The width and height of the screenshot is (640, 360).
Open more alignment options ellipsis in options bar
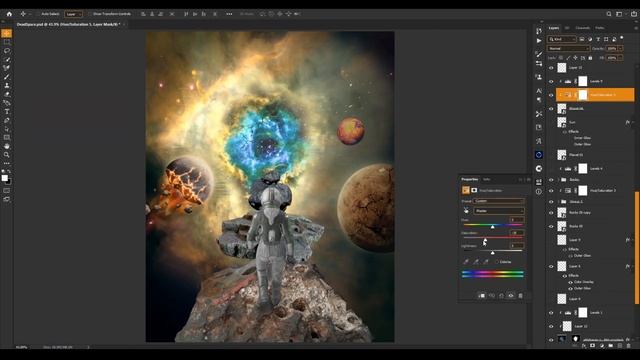(229, 14)
